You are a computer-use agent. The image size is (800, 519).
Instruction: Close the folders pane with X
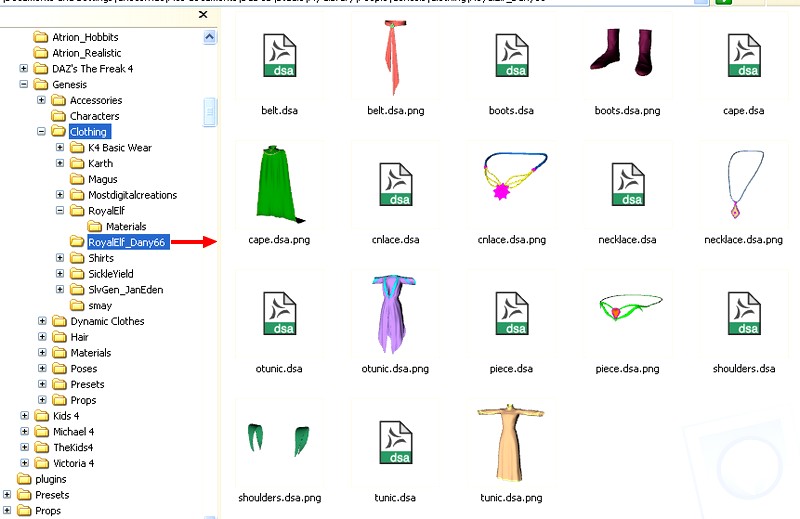[x=203, y=14]
